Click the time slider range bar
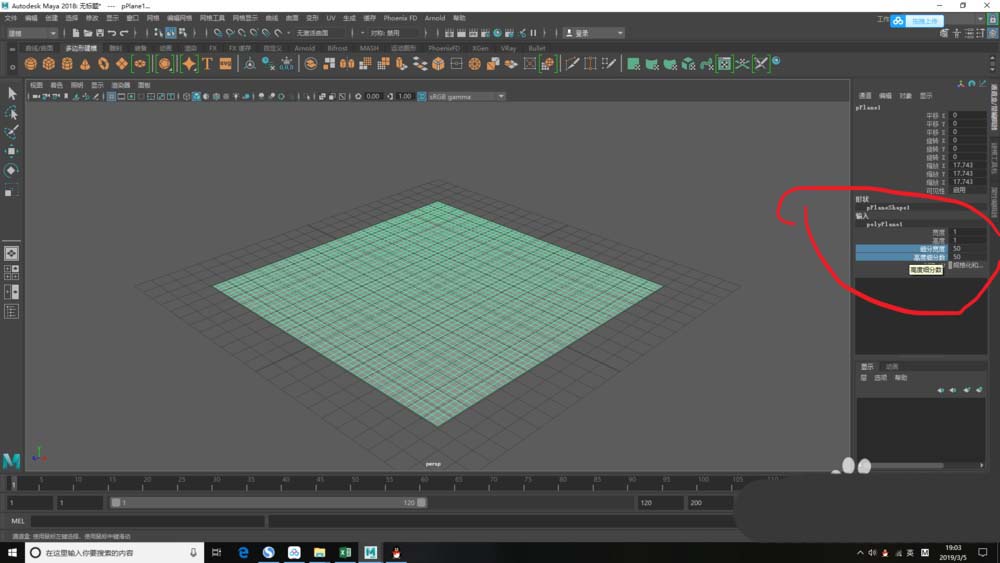 tap(268, 503)
